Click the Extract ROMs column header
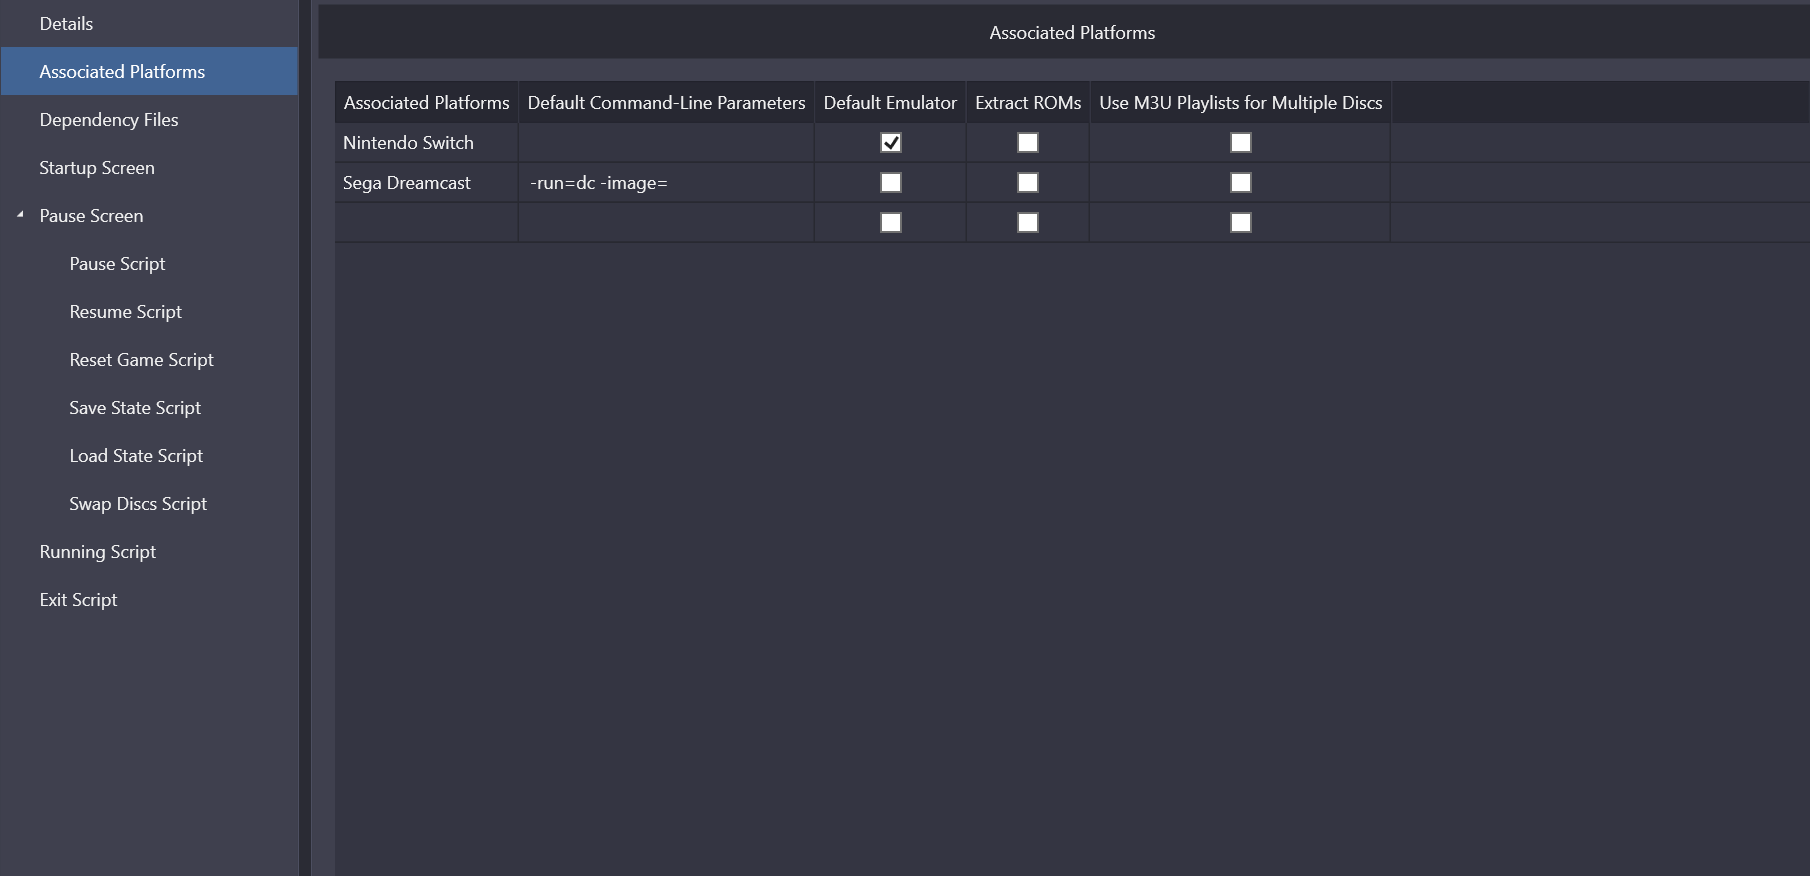 click(x=1028, y=103)
